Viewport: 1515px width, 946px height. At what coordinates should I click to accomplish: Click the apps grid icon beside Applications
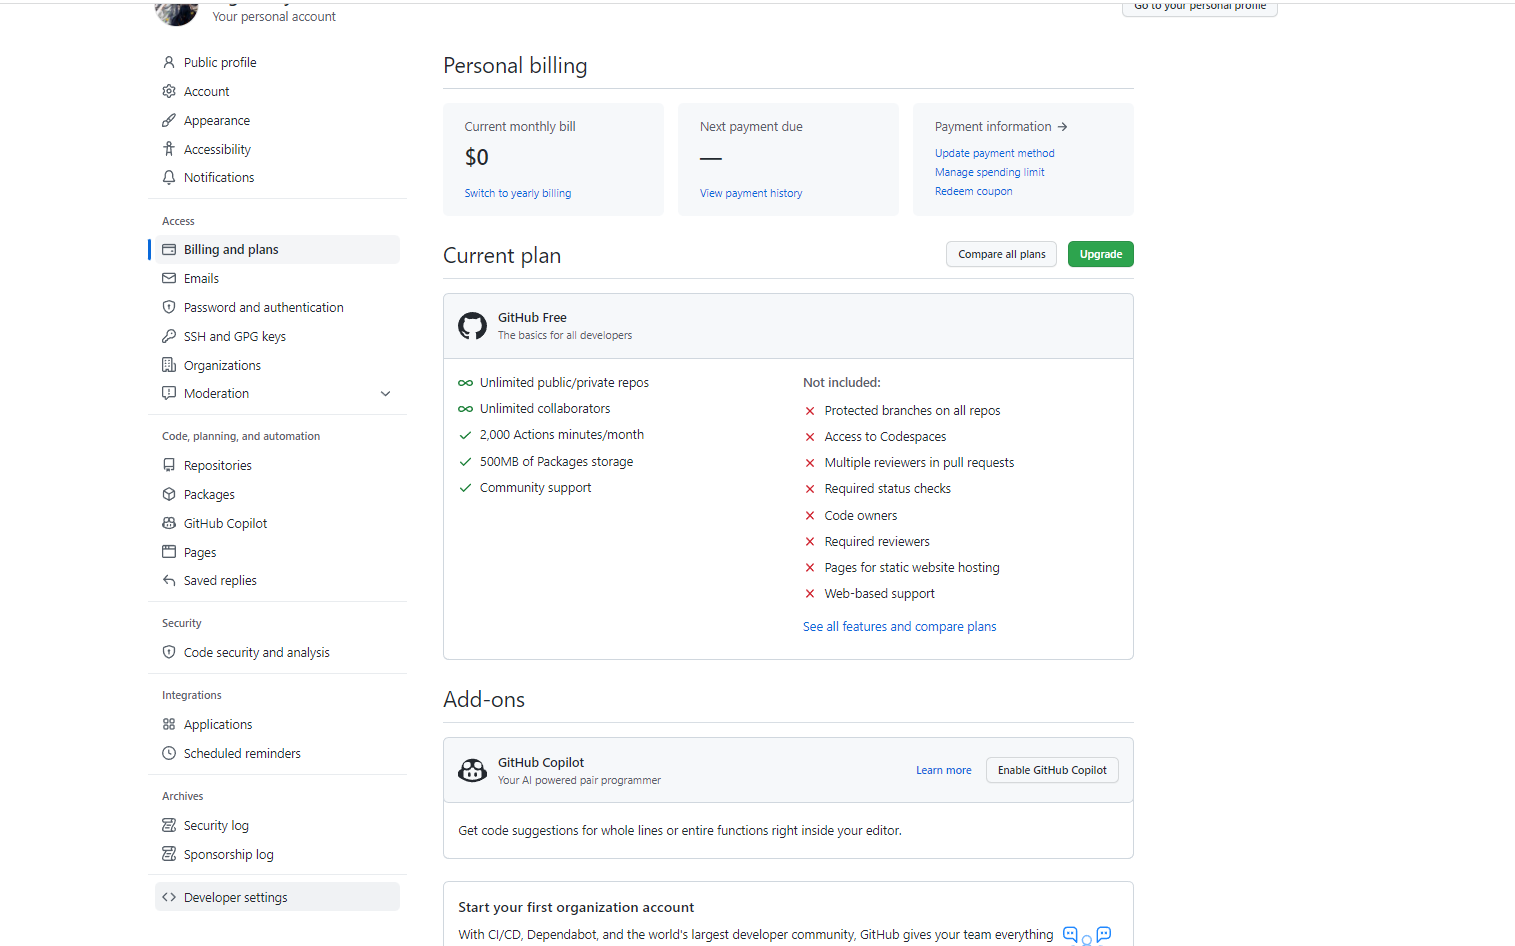click(x=169, y=724)
